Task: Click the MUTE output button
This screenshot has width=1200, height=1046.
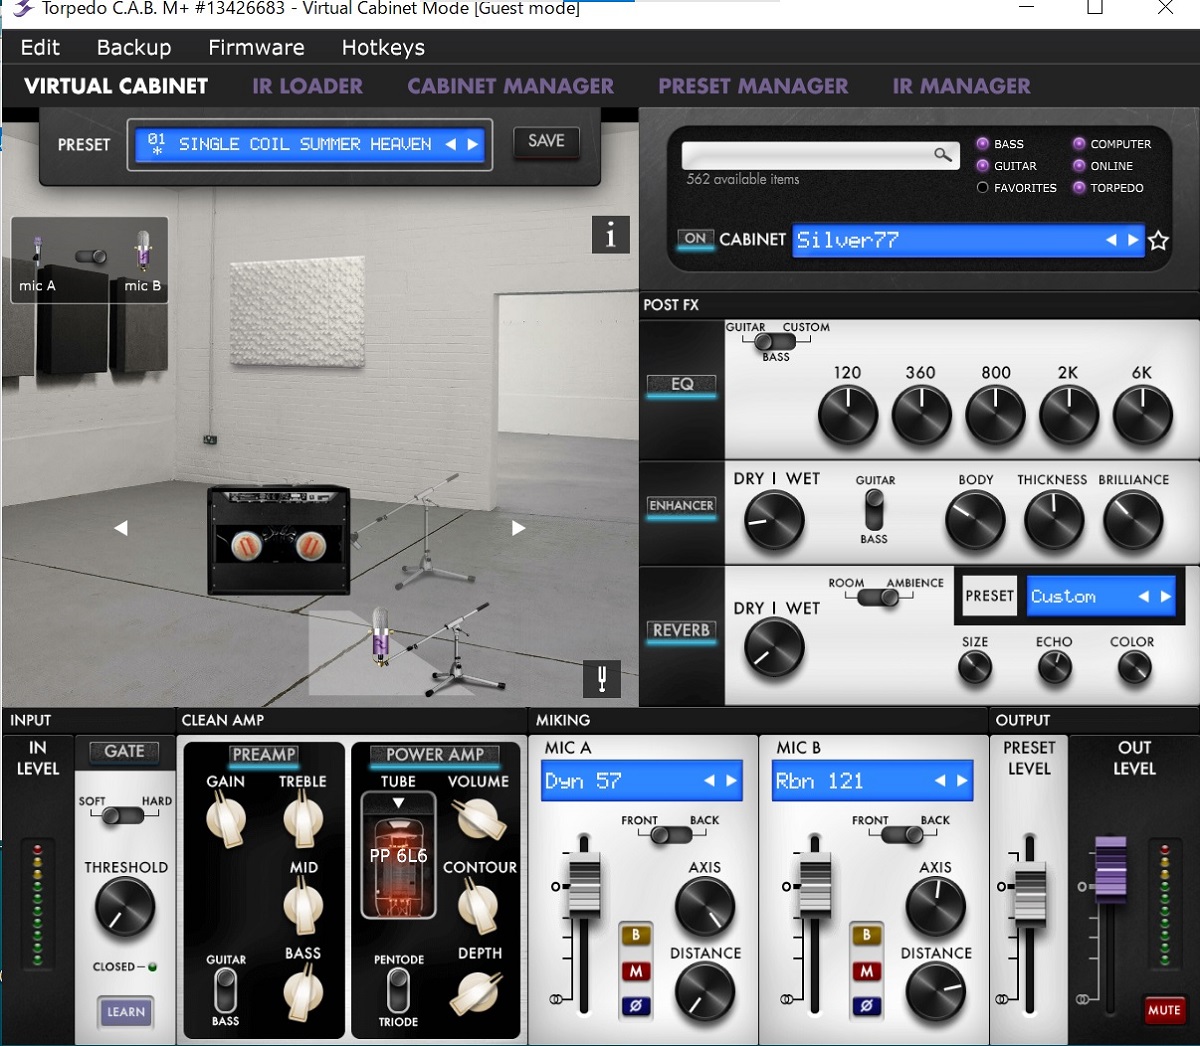Action: [x=1164, y=1010]
